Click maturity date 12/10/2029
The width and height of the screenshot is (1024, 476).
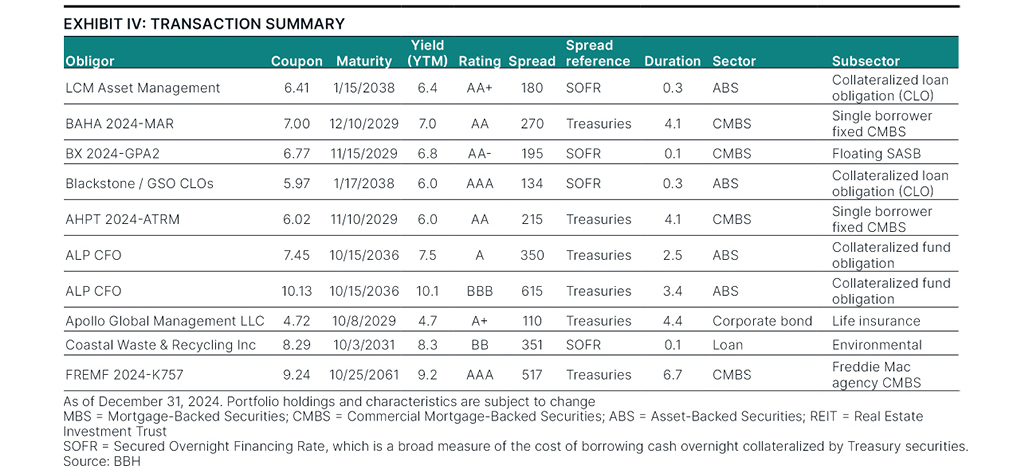click(x=364, y=123)
